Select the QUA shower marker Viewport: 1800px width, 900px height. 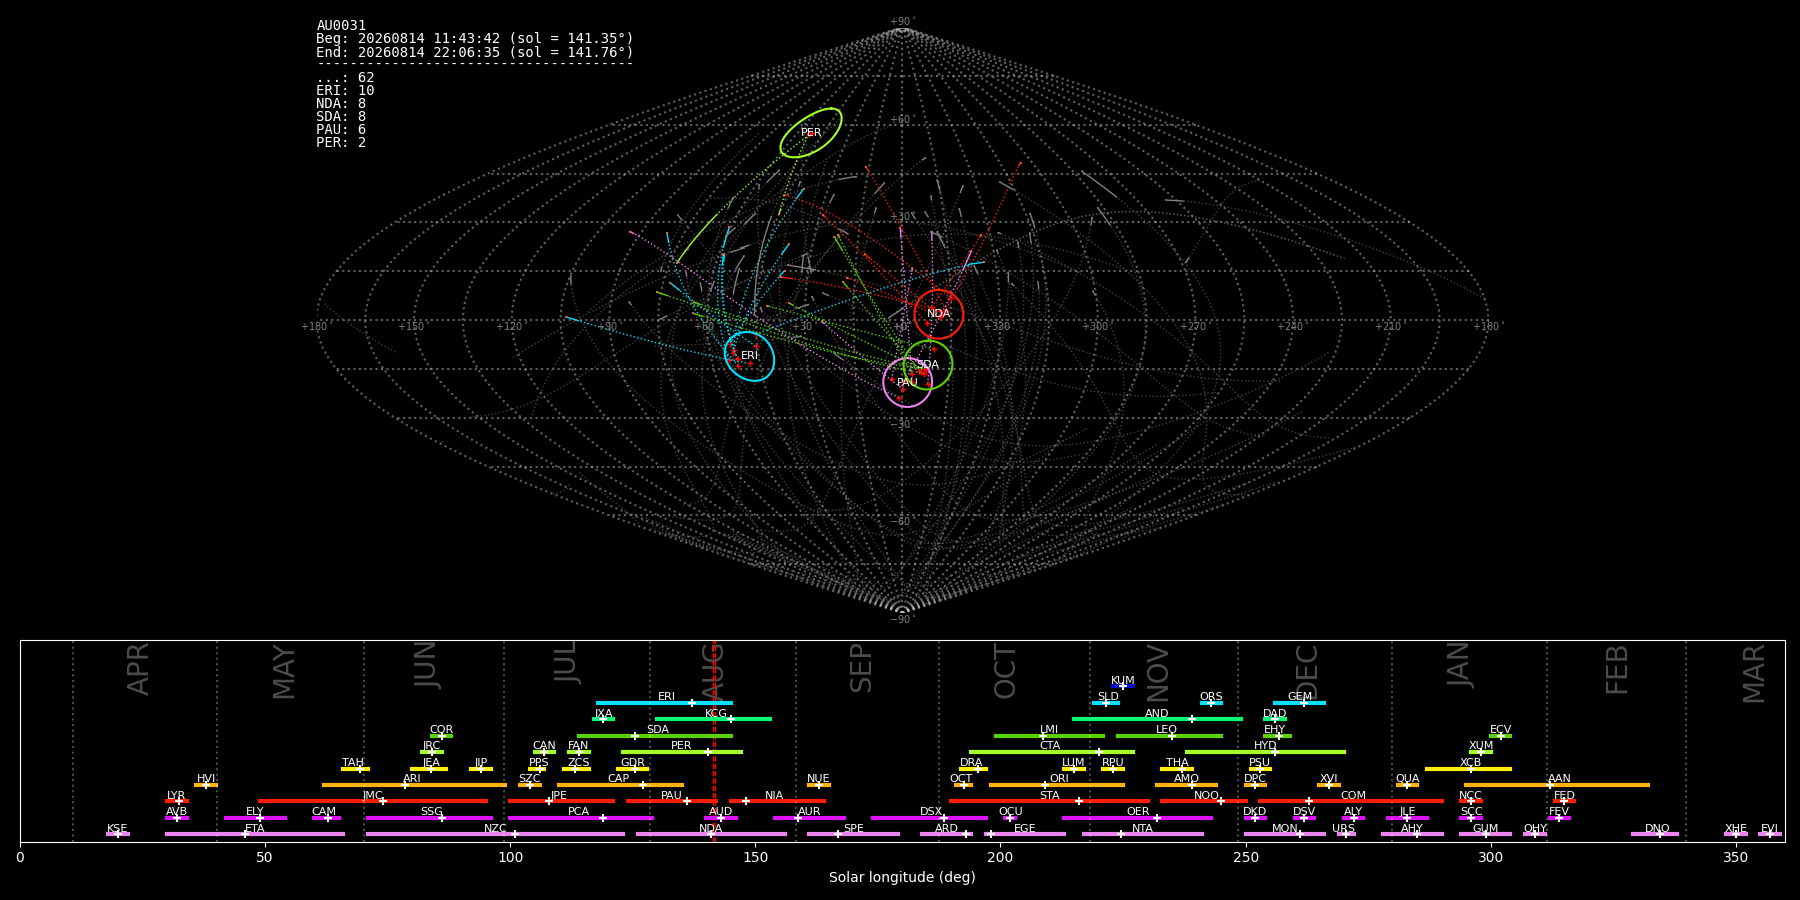click(1407, 785)
